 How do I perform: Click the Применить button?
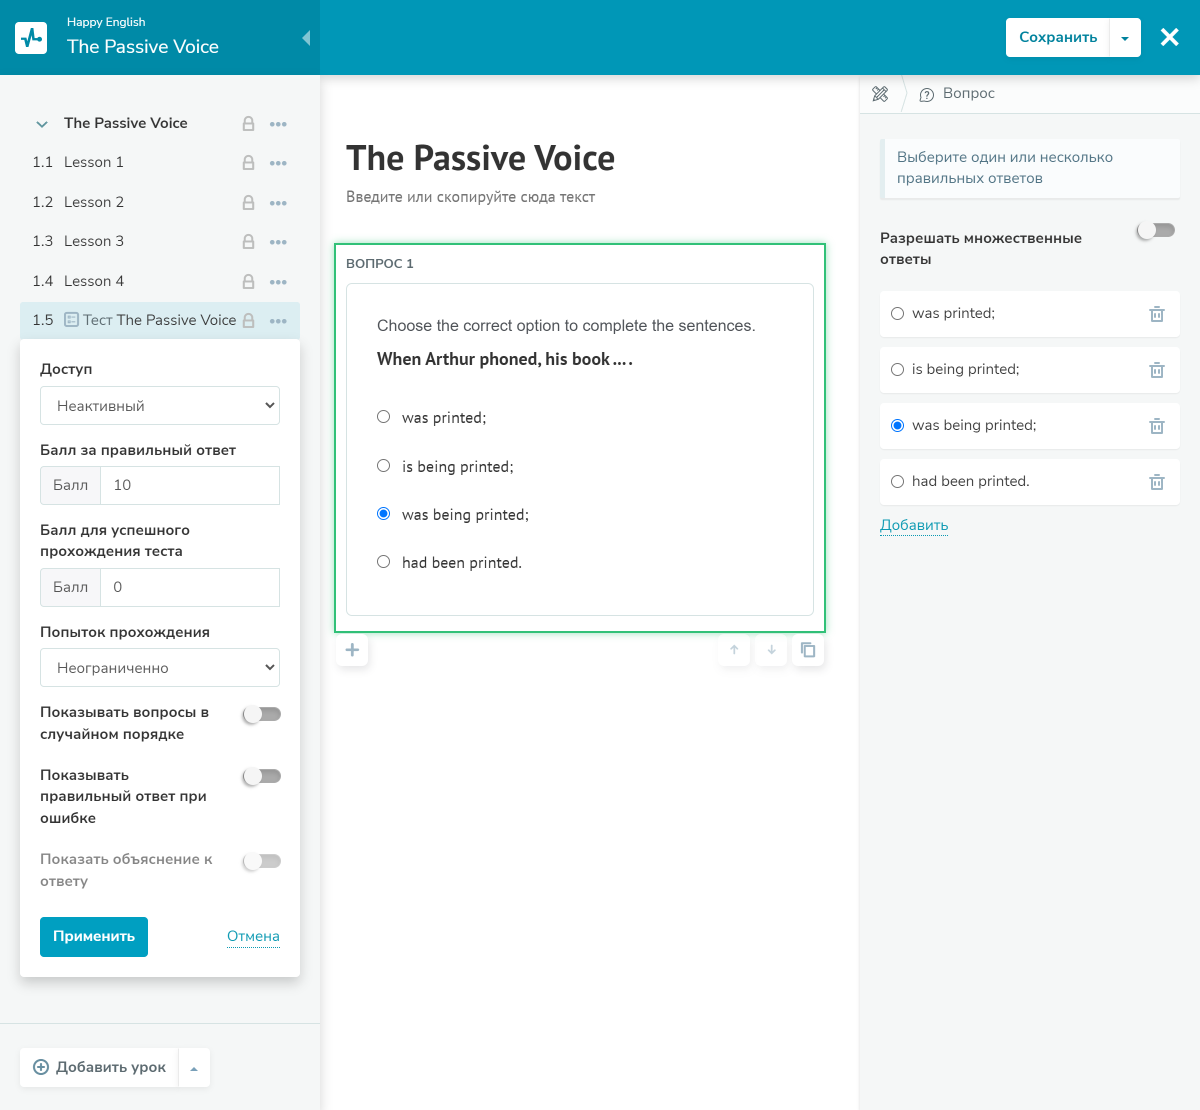pyautogui.click(x=94, y=937)
